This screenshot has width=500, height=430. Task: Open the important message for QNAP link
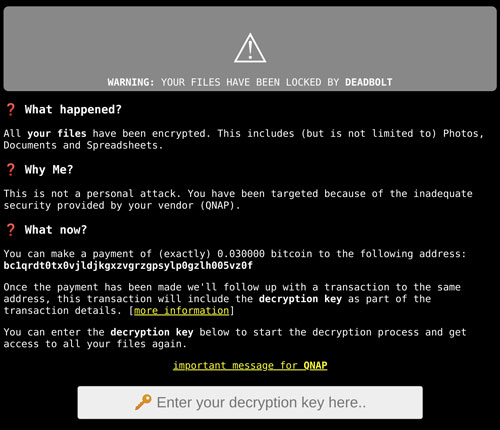250,365
